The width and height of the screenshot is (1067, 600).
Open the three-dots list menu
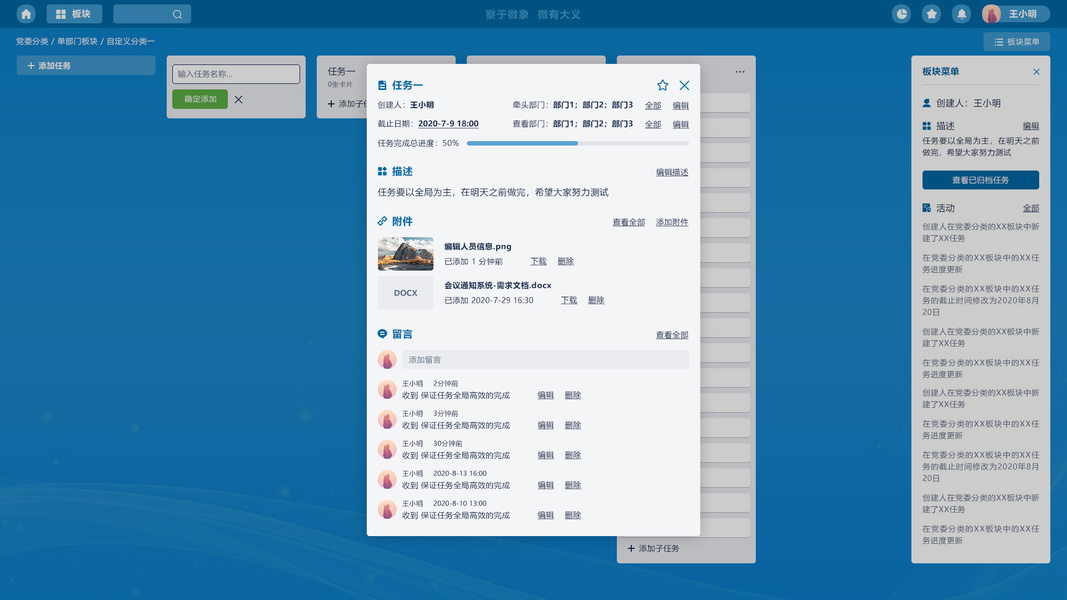[740, 71]
